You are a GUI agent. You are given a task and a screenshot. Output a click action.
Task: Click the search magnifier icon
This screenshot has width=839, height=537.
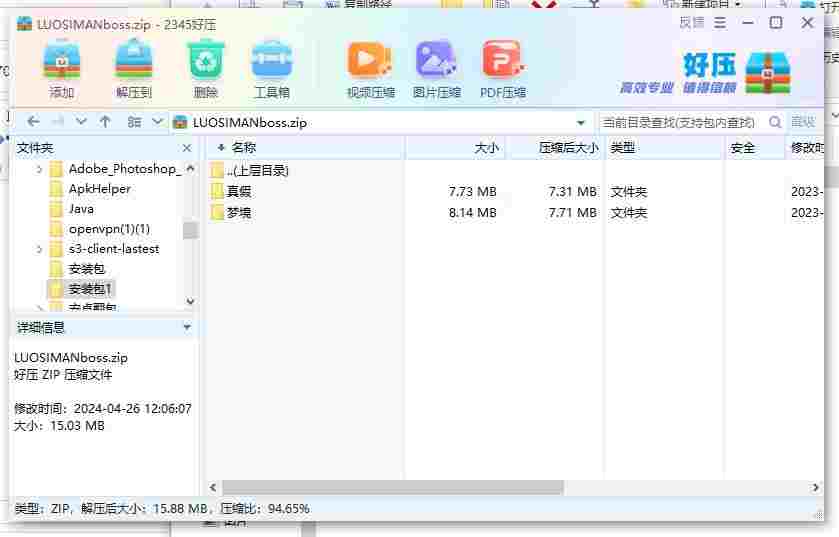point(775,122)
